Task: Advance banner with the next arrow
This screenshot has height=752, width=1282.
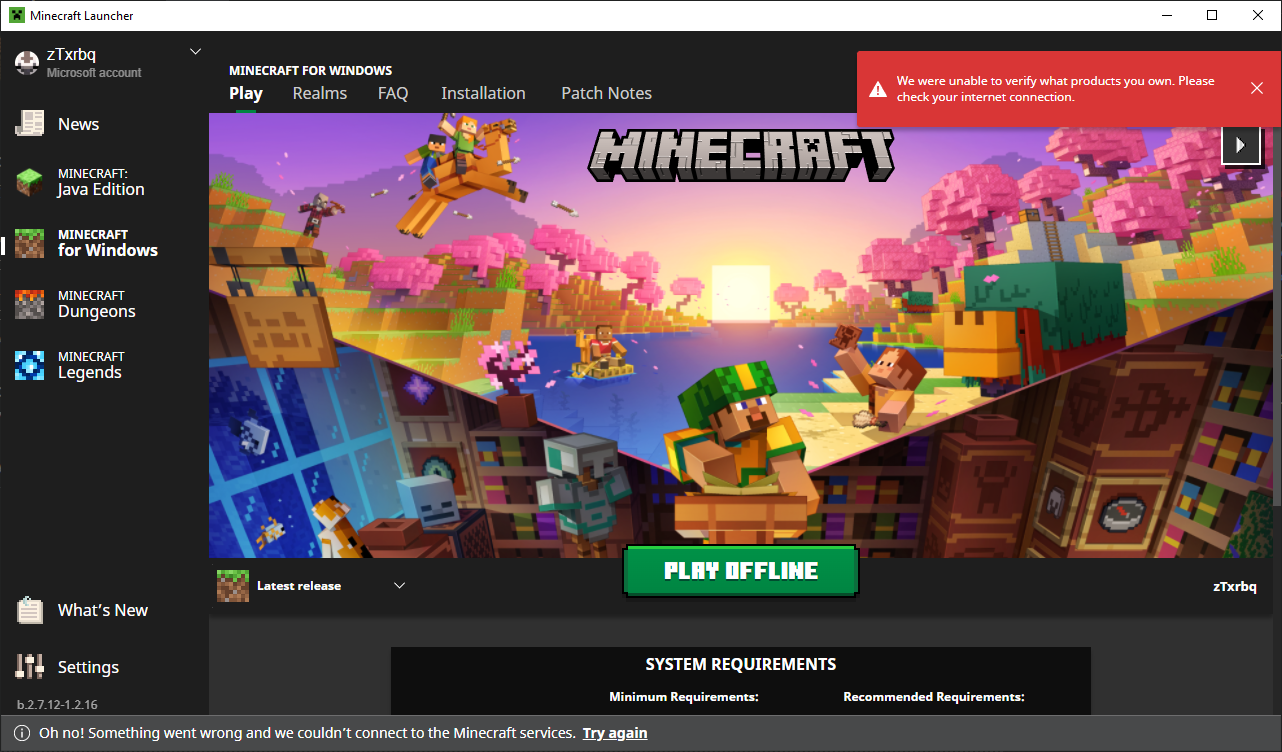Action: tap(1240, 145)
